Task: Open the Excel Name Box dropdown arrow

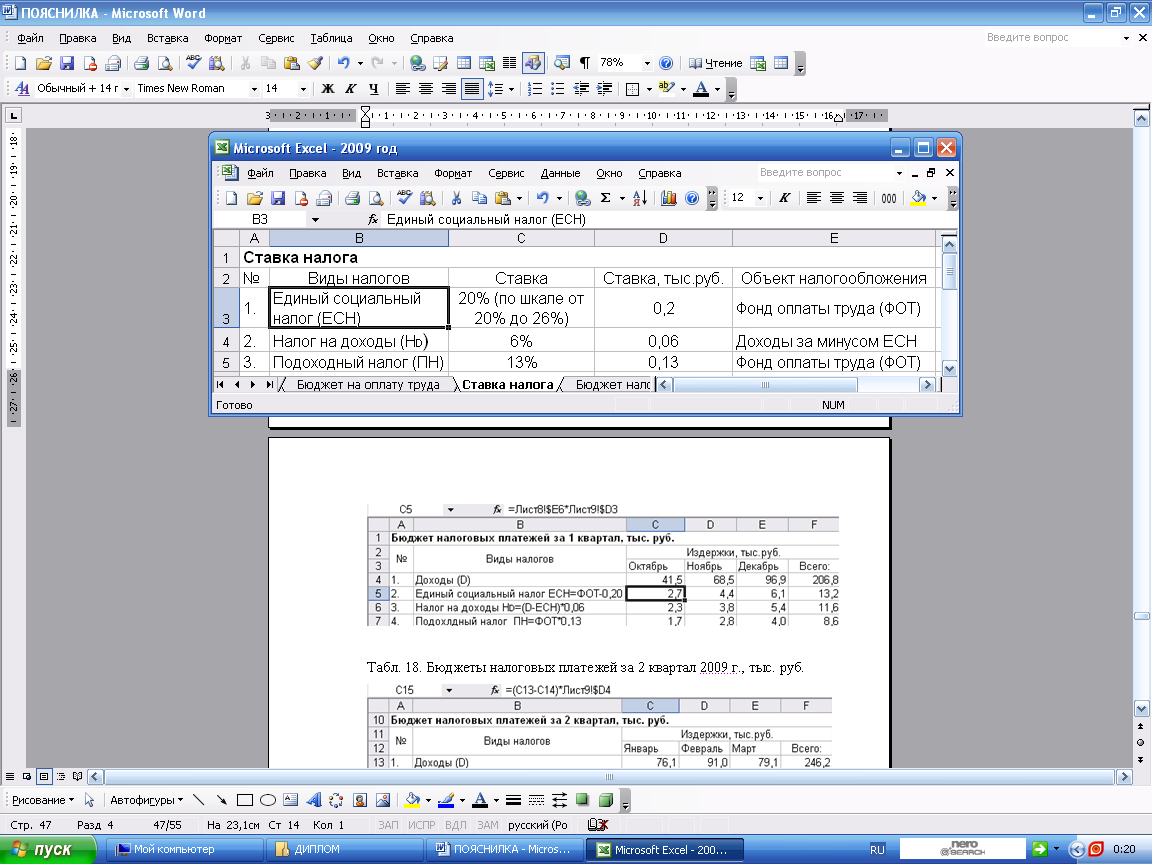Action: pyautogui.click(x=315, y=219)
